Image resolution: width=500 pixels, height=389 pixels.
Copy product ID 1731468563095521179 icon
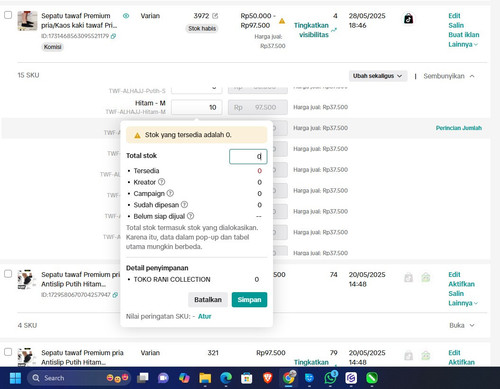click(x=113, y=36)
